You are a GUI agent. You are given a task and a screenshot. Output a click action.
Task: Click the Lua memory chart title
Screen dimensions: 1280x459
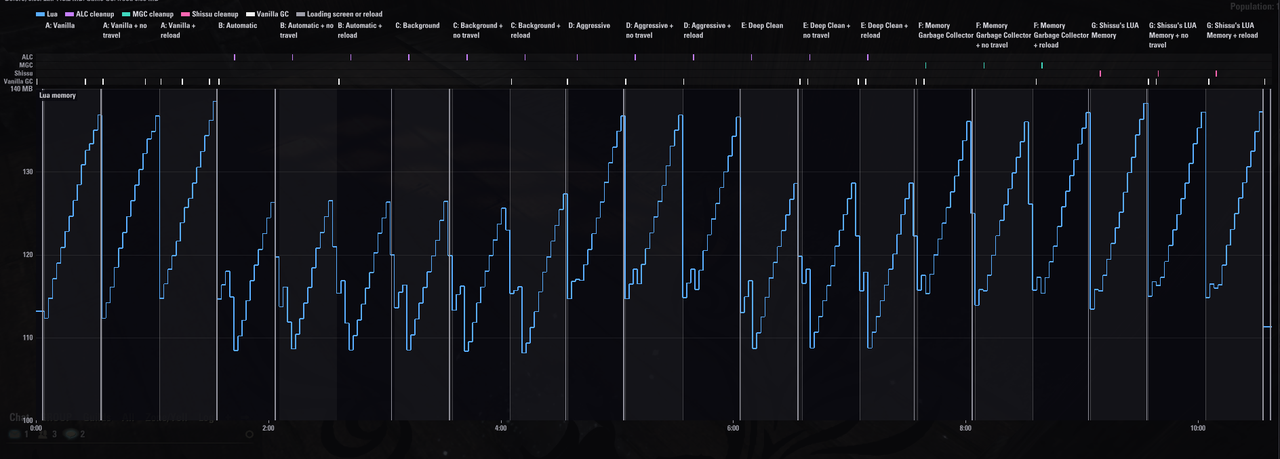coord(57,95)
